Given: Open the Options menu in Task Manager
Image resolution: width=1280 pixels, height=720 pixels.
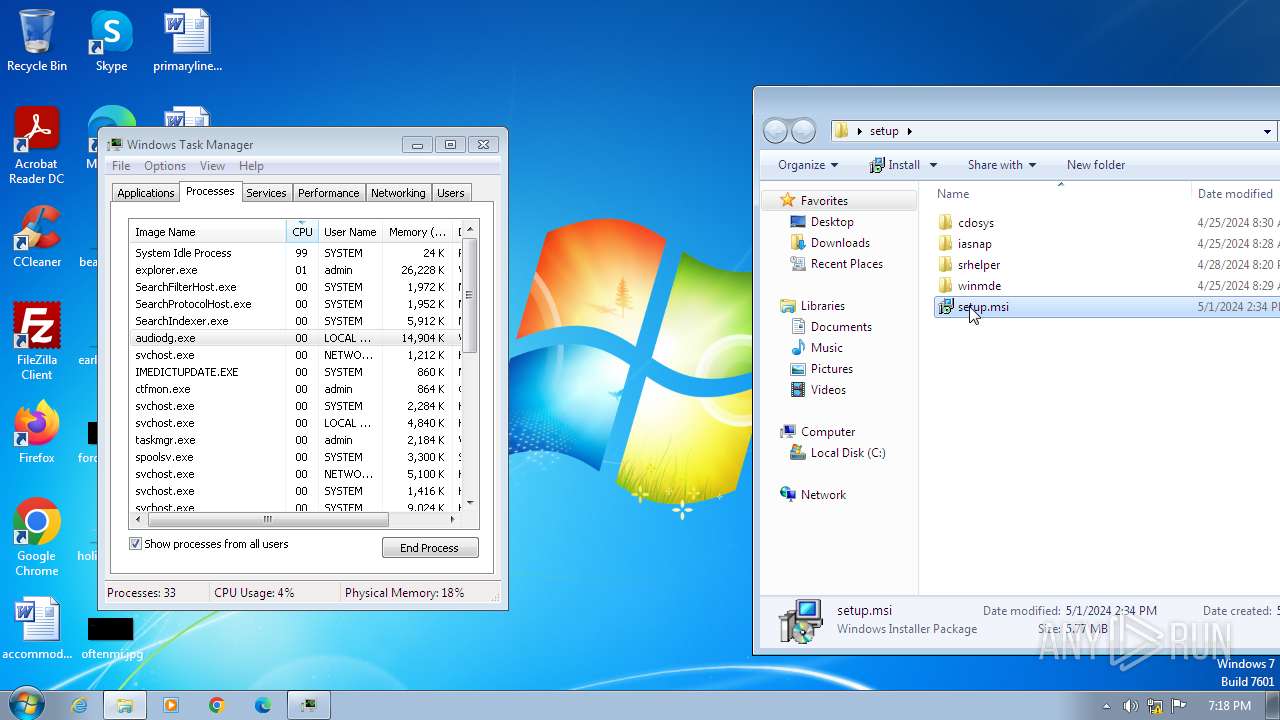Looking at the screenshot, I should click(x=164, y=166).
